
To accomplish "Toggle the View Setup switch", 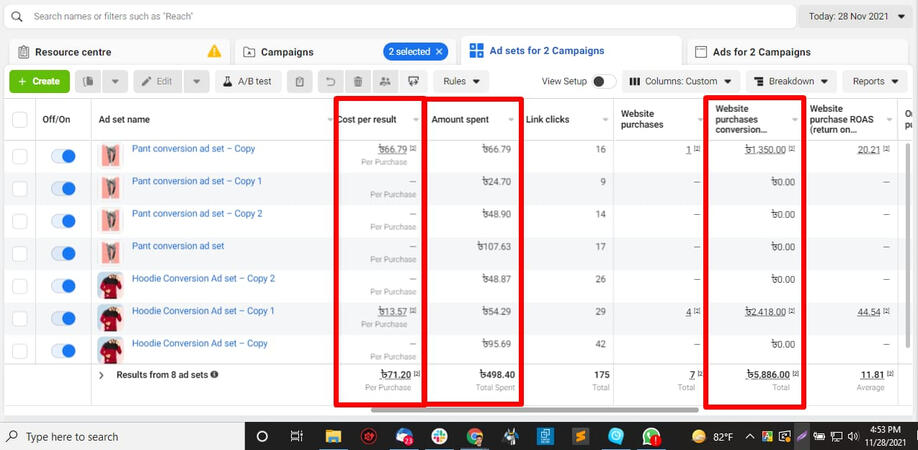I will tap(603, 81).
